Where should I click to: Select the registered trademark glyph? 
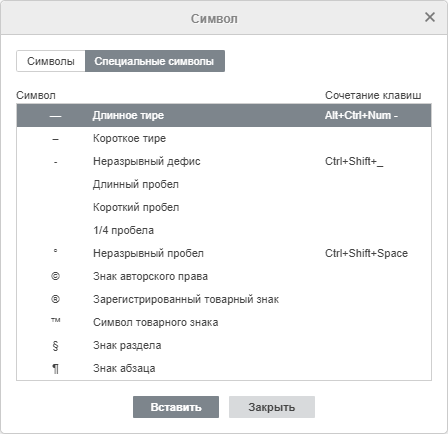55,299
